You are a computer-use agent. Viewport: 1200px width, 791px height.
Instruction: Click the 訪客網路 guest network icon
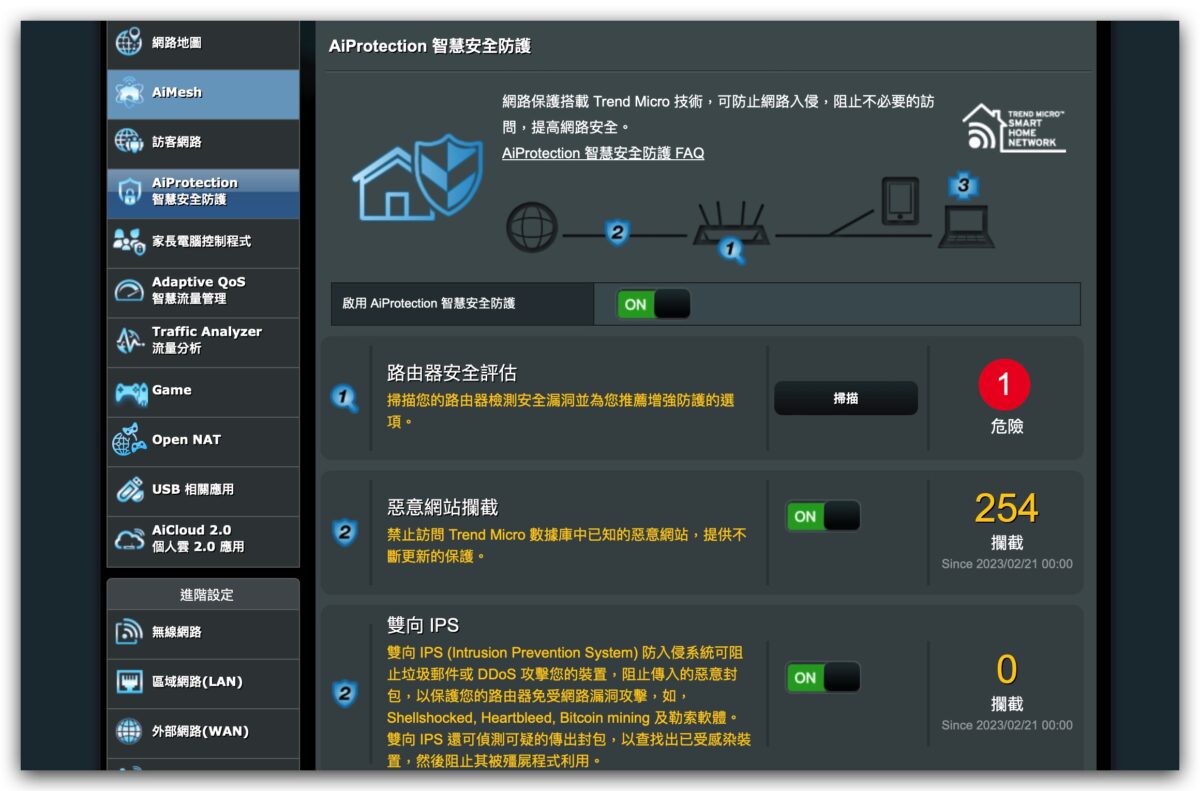point(129,142)
